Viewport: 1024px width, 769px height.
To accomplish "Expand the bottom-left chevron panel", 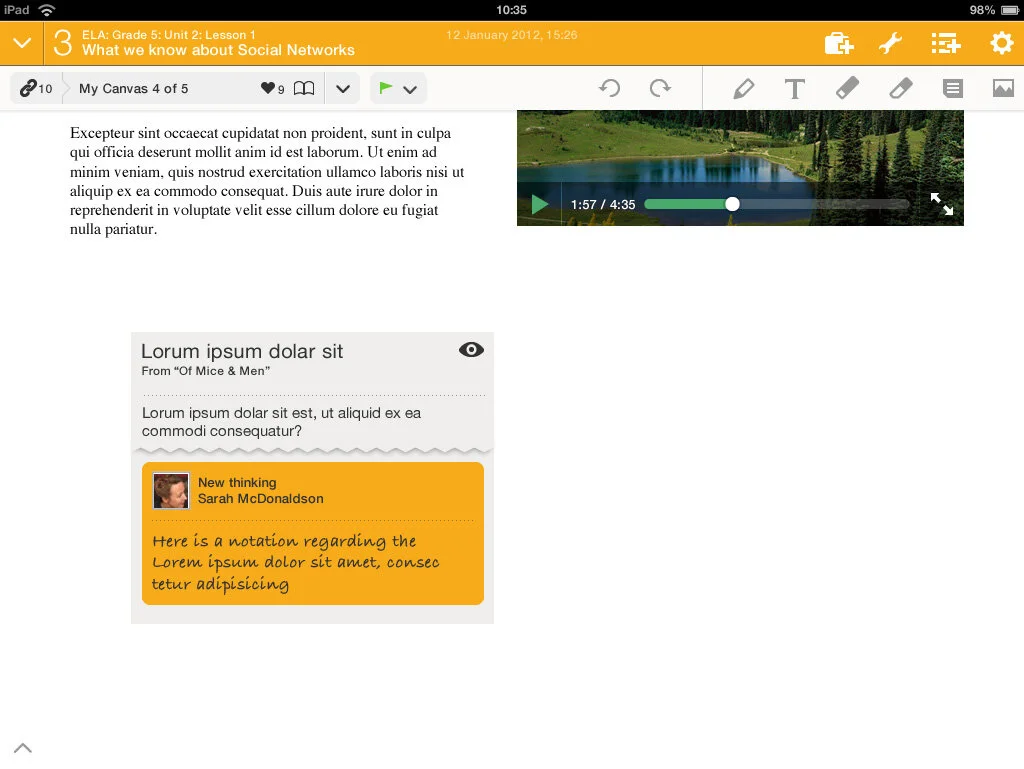I will coord(23,747).
